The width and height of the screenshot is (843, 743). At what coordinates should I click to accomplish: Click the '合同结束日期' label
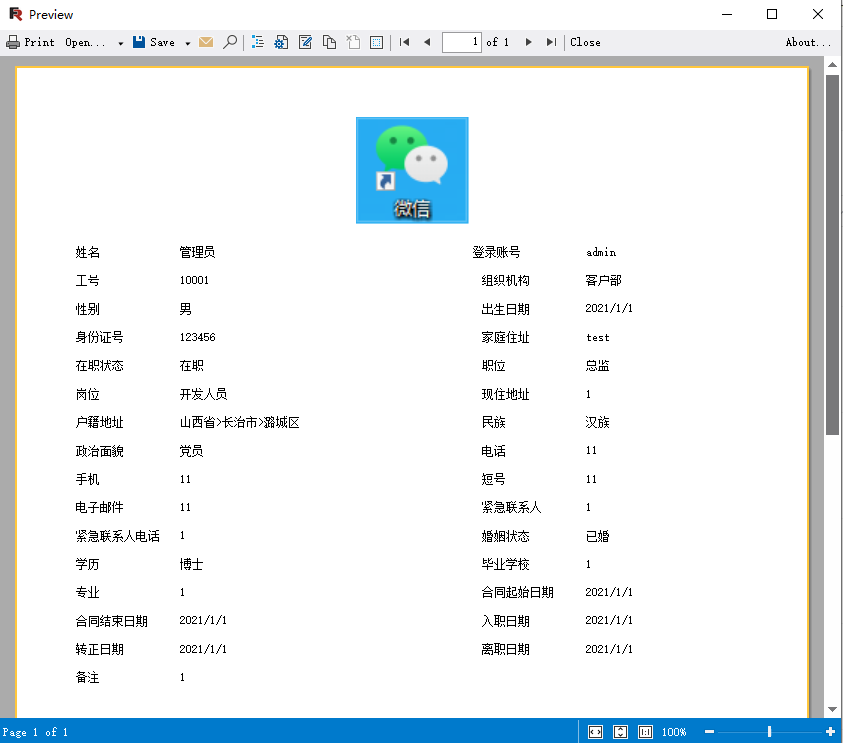coord(111,621)
